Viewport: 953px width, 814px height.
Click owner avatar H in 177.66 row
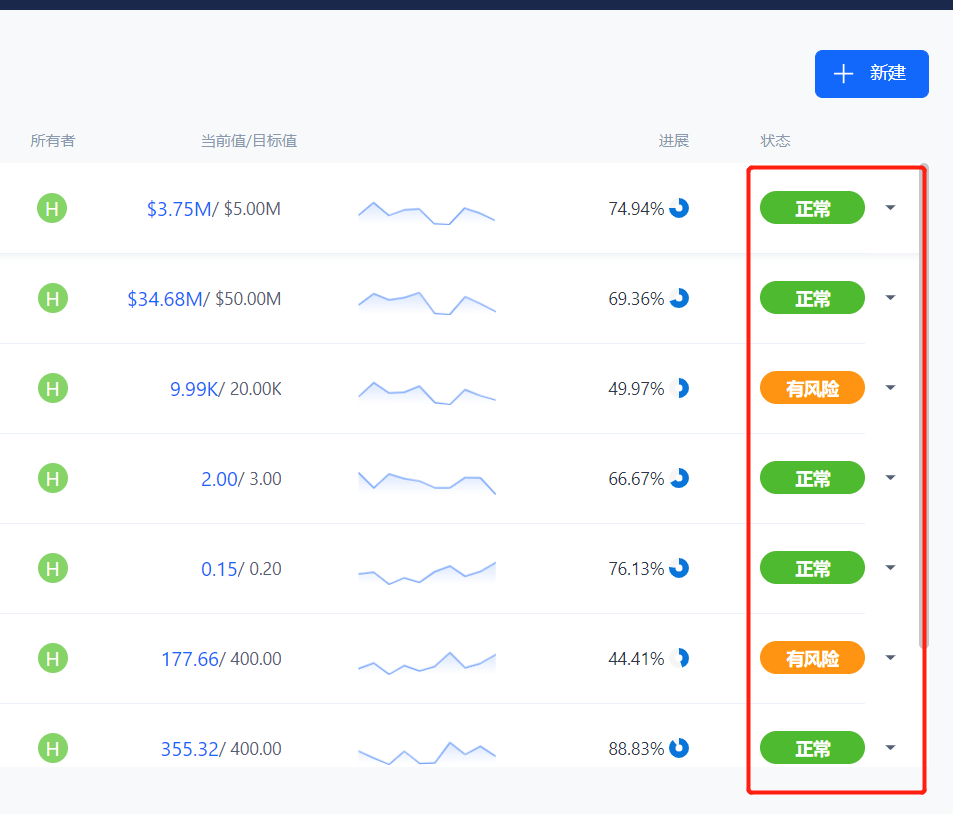(52, 658)
